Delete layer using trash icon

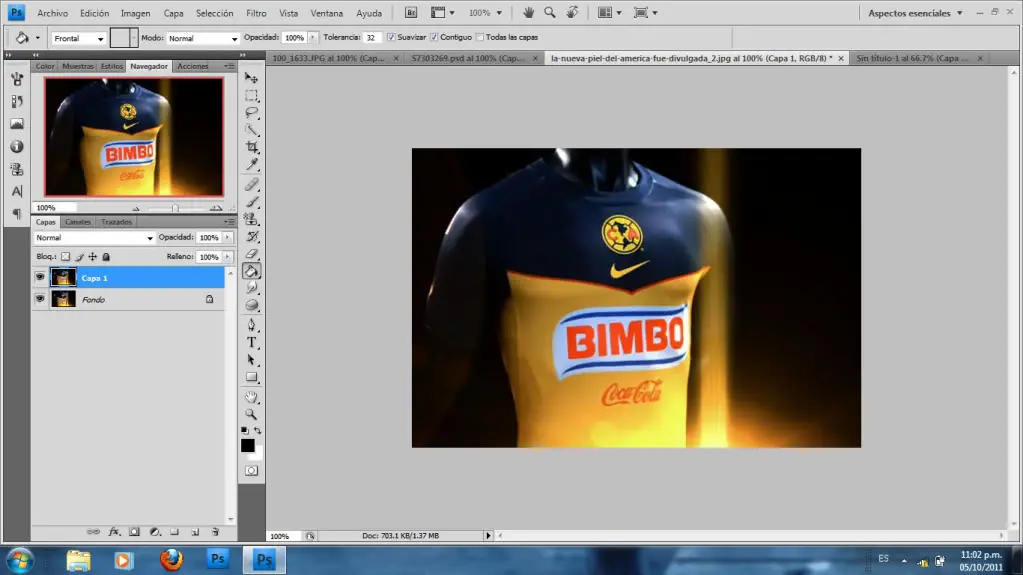click(215, 532)
